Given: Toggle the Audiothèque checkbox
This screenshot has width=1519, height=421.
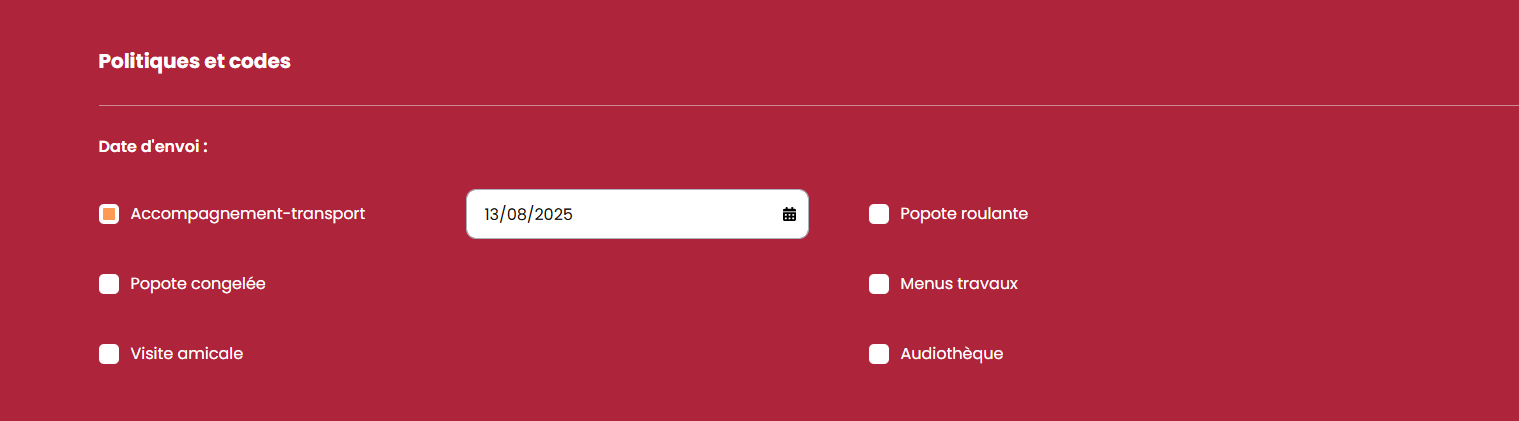Looking at the screenshot, I should click(879, 354).
